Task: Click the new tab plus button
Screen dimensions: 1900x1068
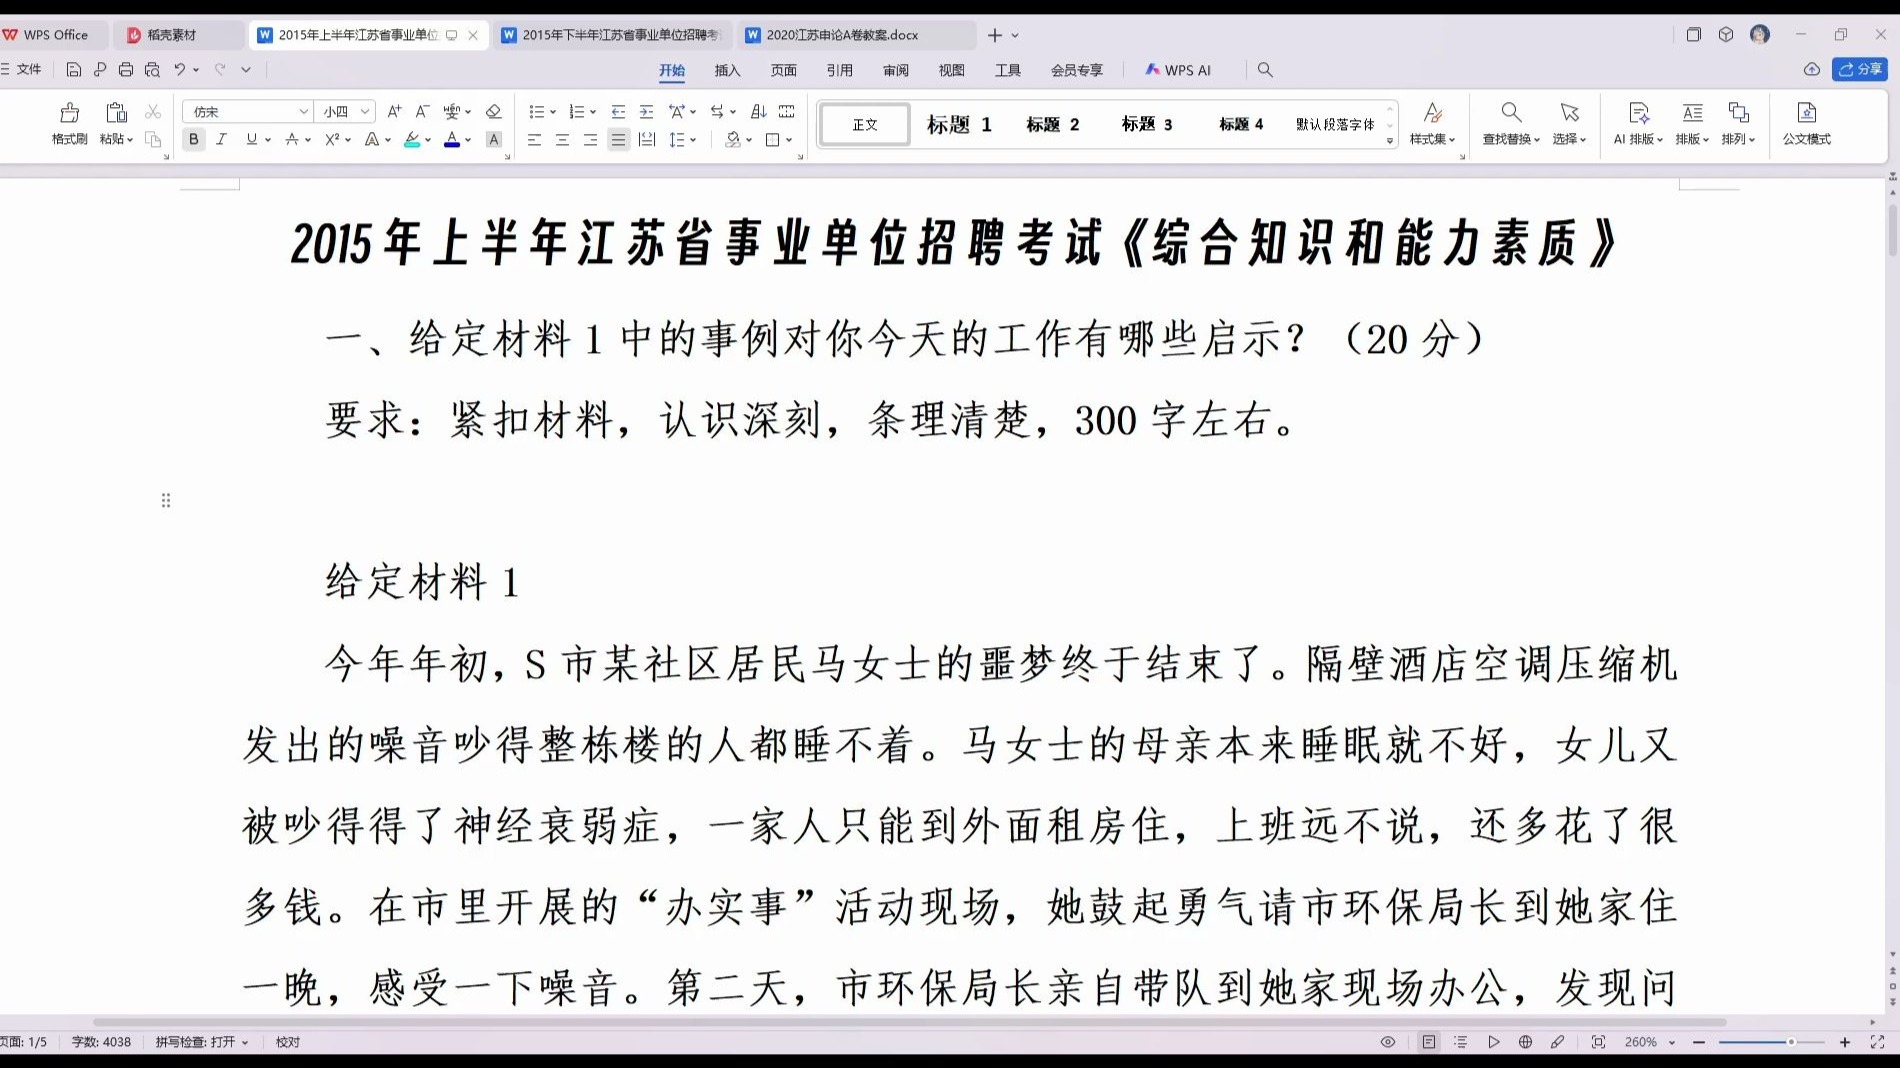Action: (x=994, y=35)
